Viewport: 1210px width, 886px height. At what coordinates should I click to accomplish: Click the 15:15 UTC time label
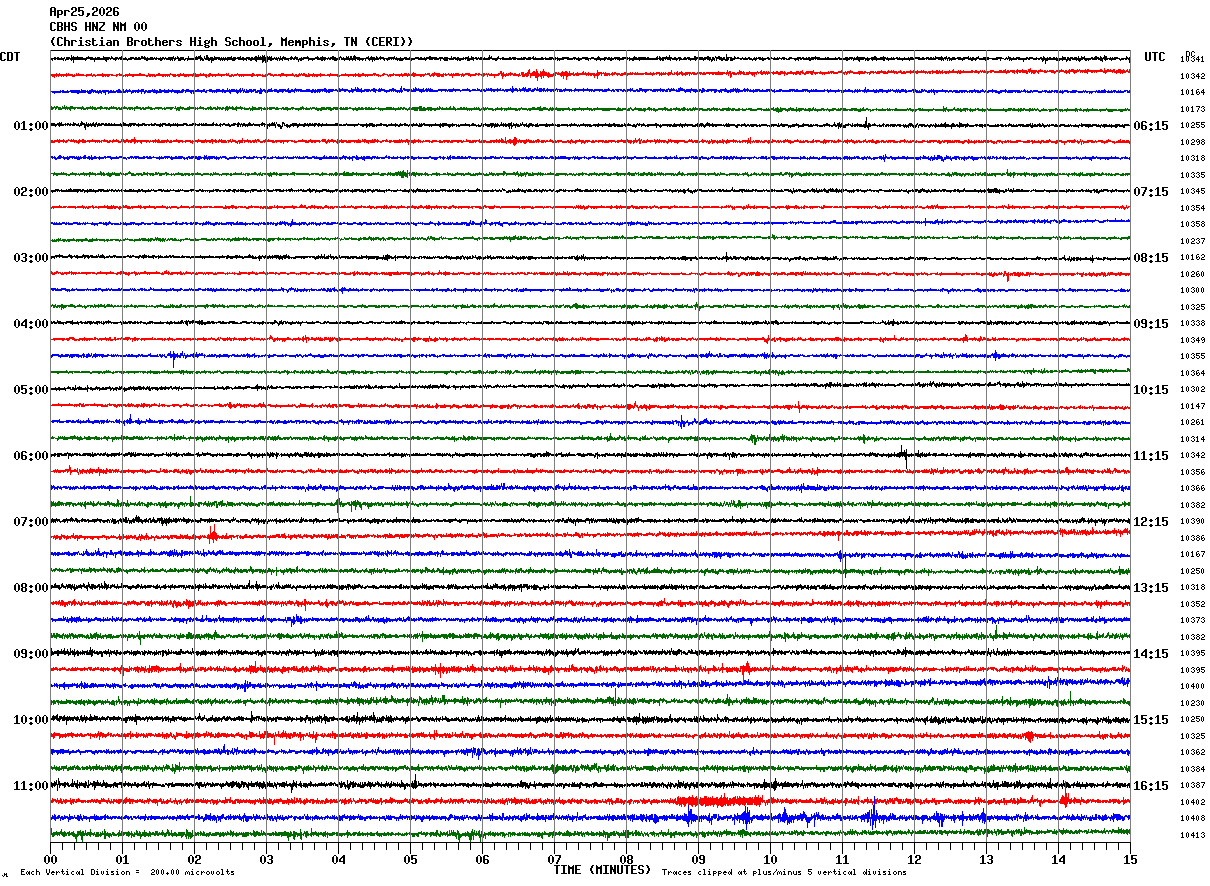click(1151, 720)
